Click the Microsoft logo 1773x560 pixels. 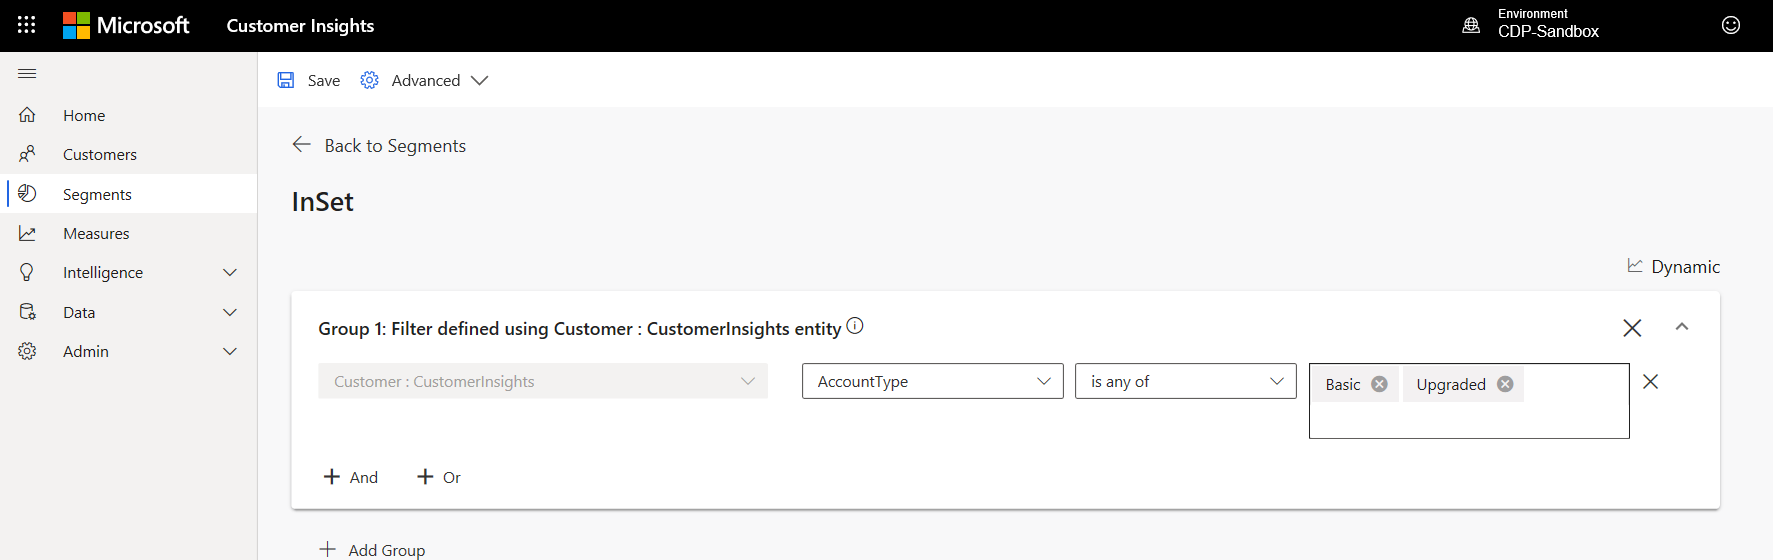click(126, 25)
